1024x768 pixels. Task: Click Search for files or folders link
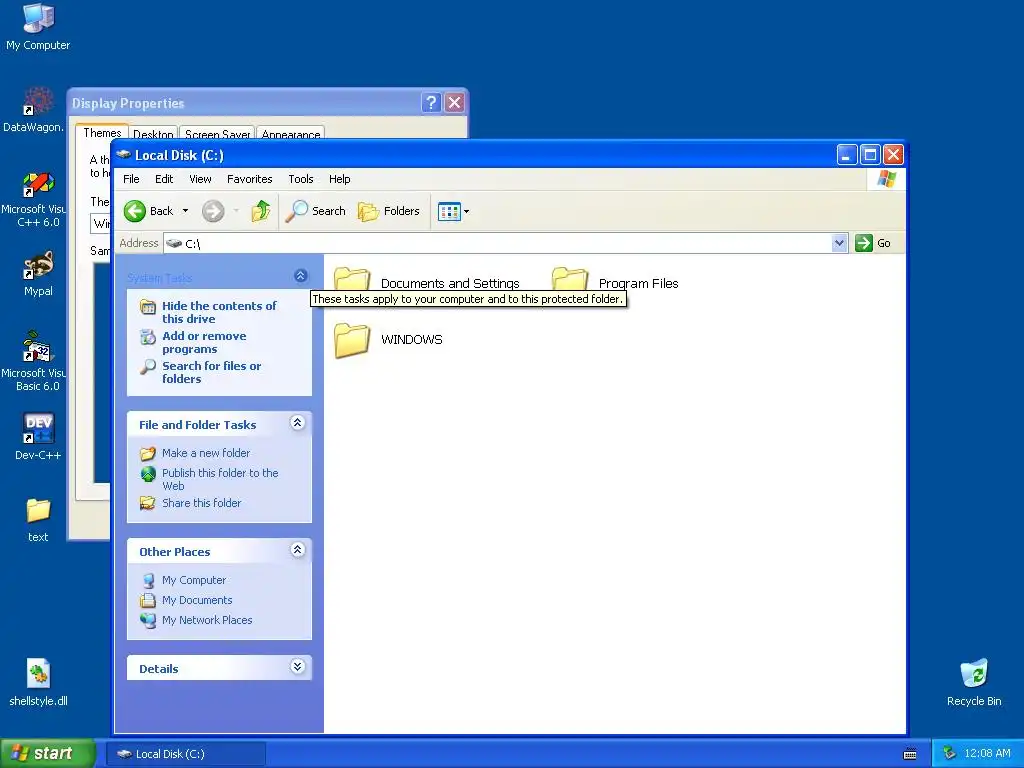point(211,372)
